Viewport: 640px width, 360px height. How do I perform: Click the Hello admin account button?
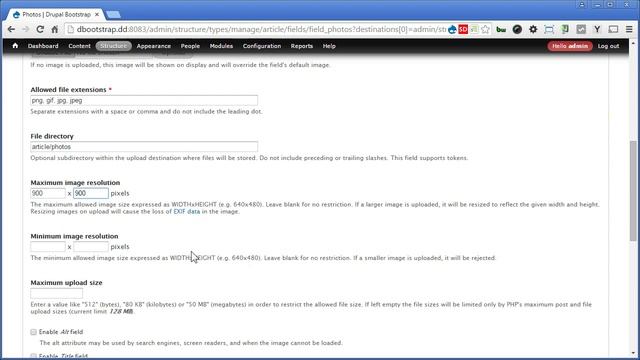coord(570,46)
